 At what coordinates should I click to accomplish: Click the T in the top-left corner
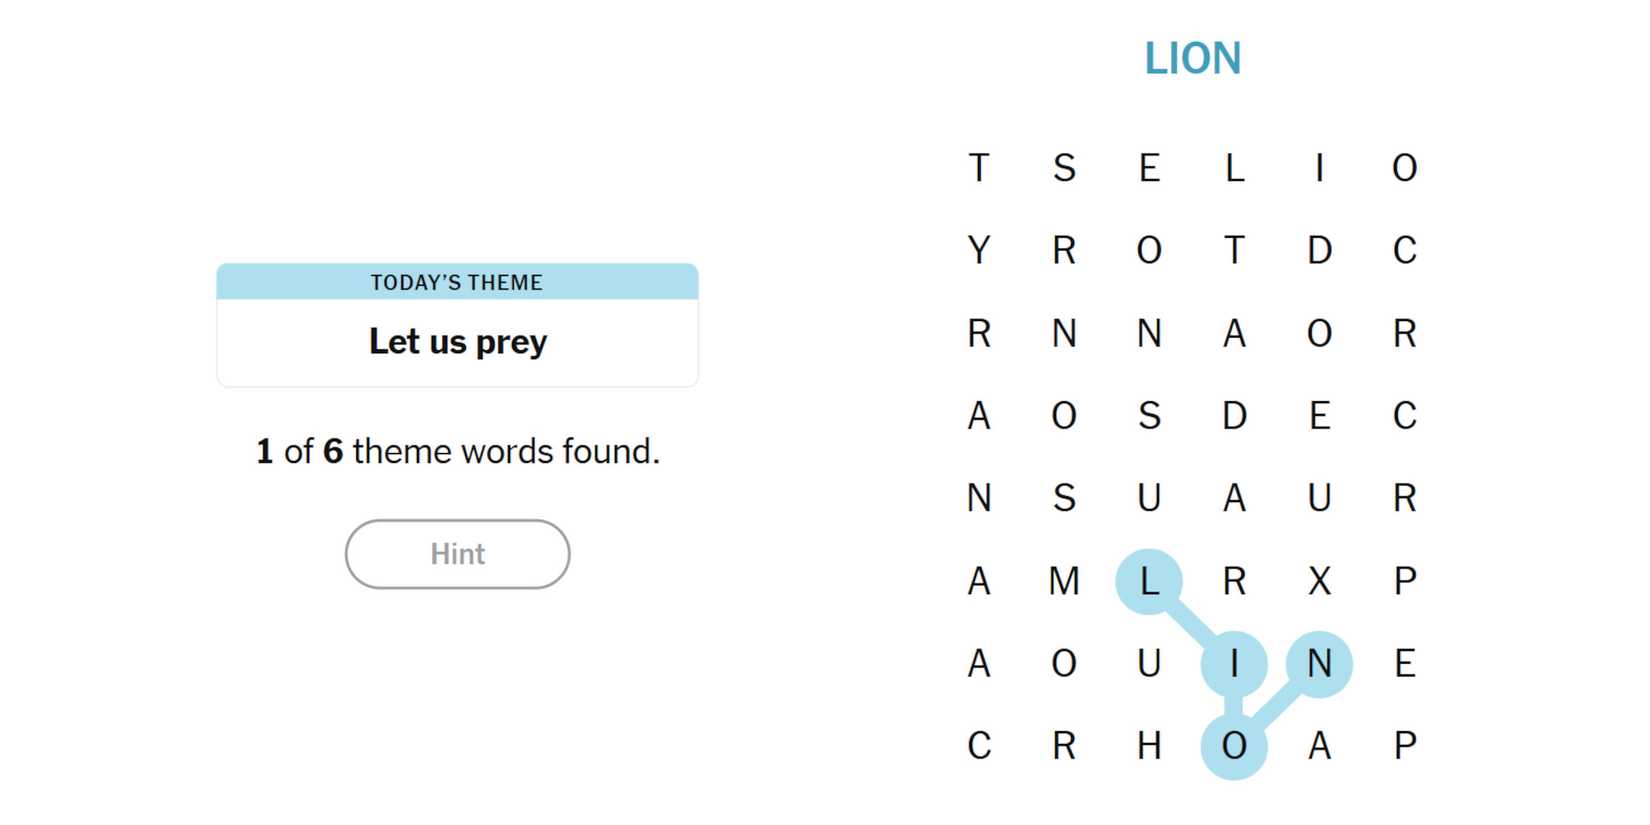(979, 168)
